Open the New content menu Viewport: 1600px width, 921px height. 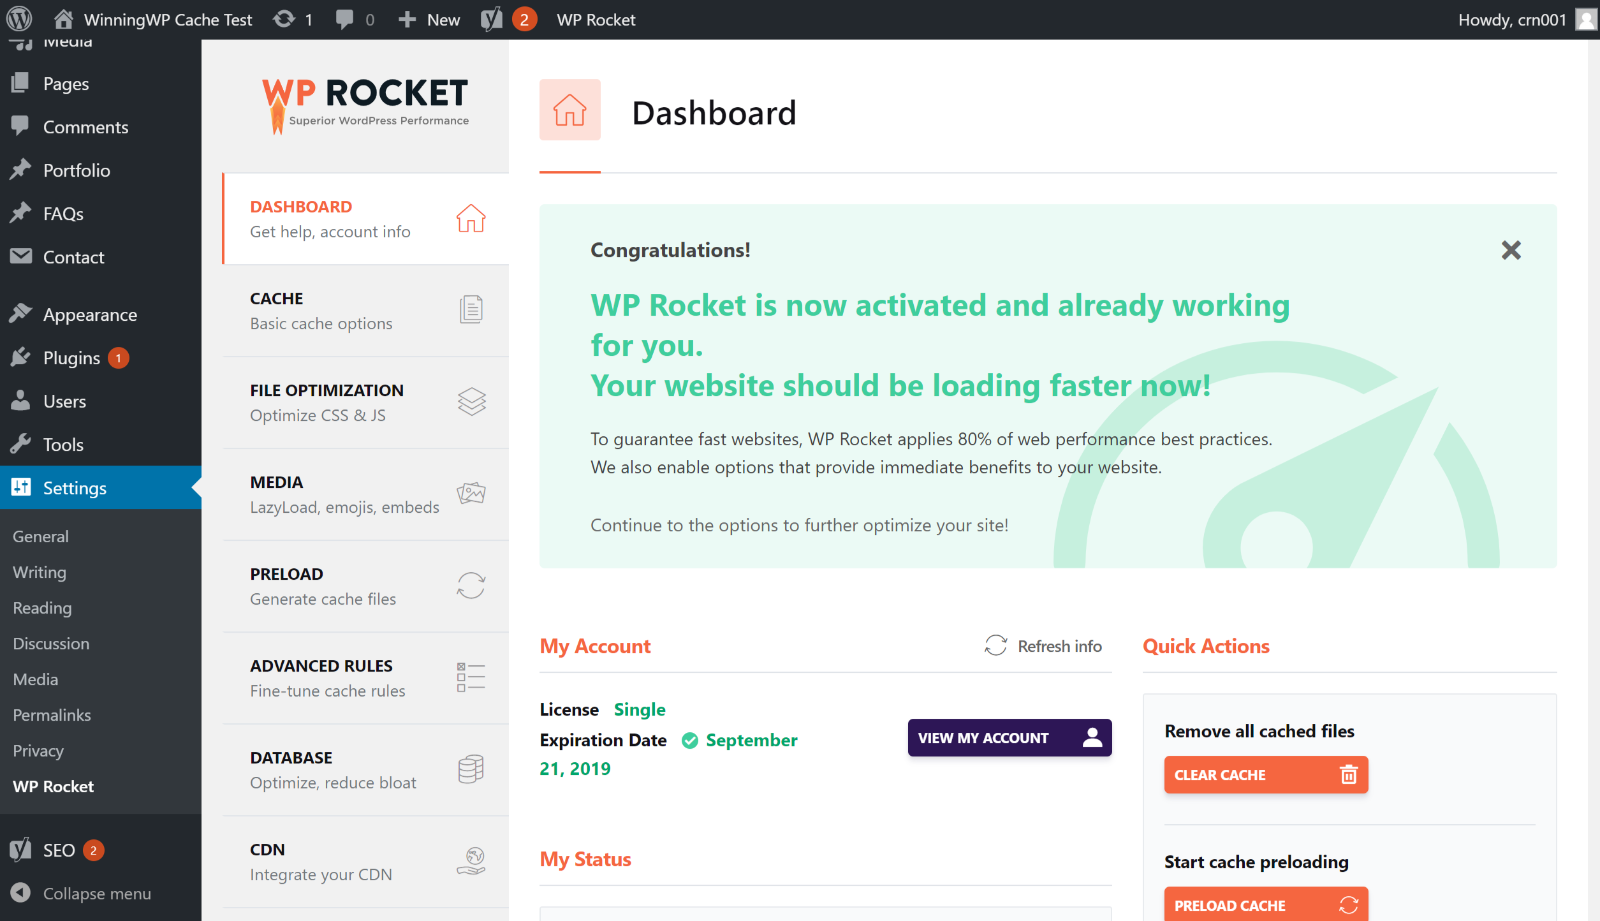pyautogui.click(x=429, y=19)
